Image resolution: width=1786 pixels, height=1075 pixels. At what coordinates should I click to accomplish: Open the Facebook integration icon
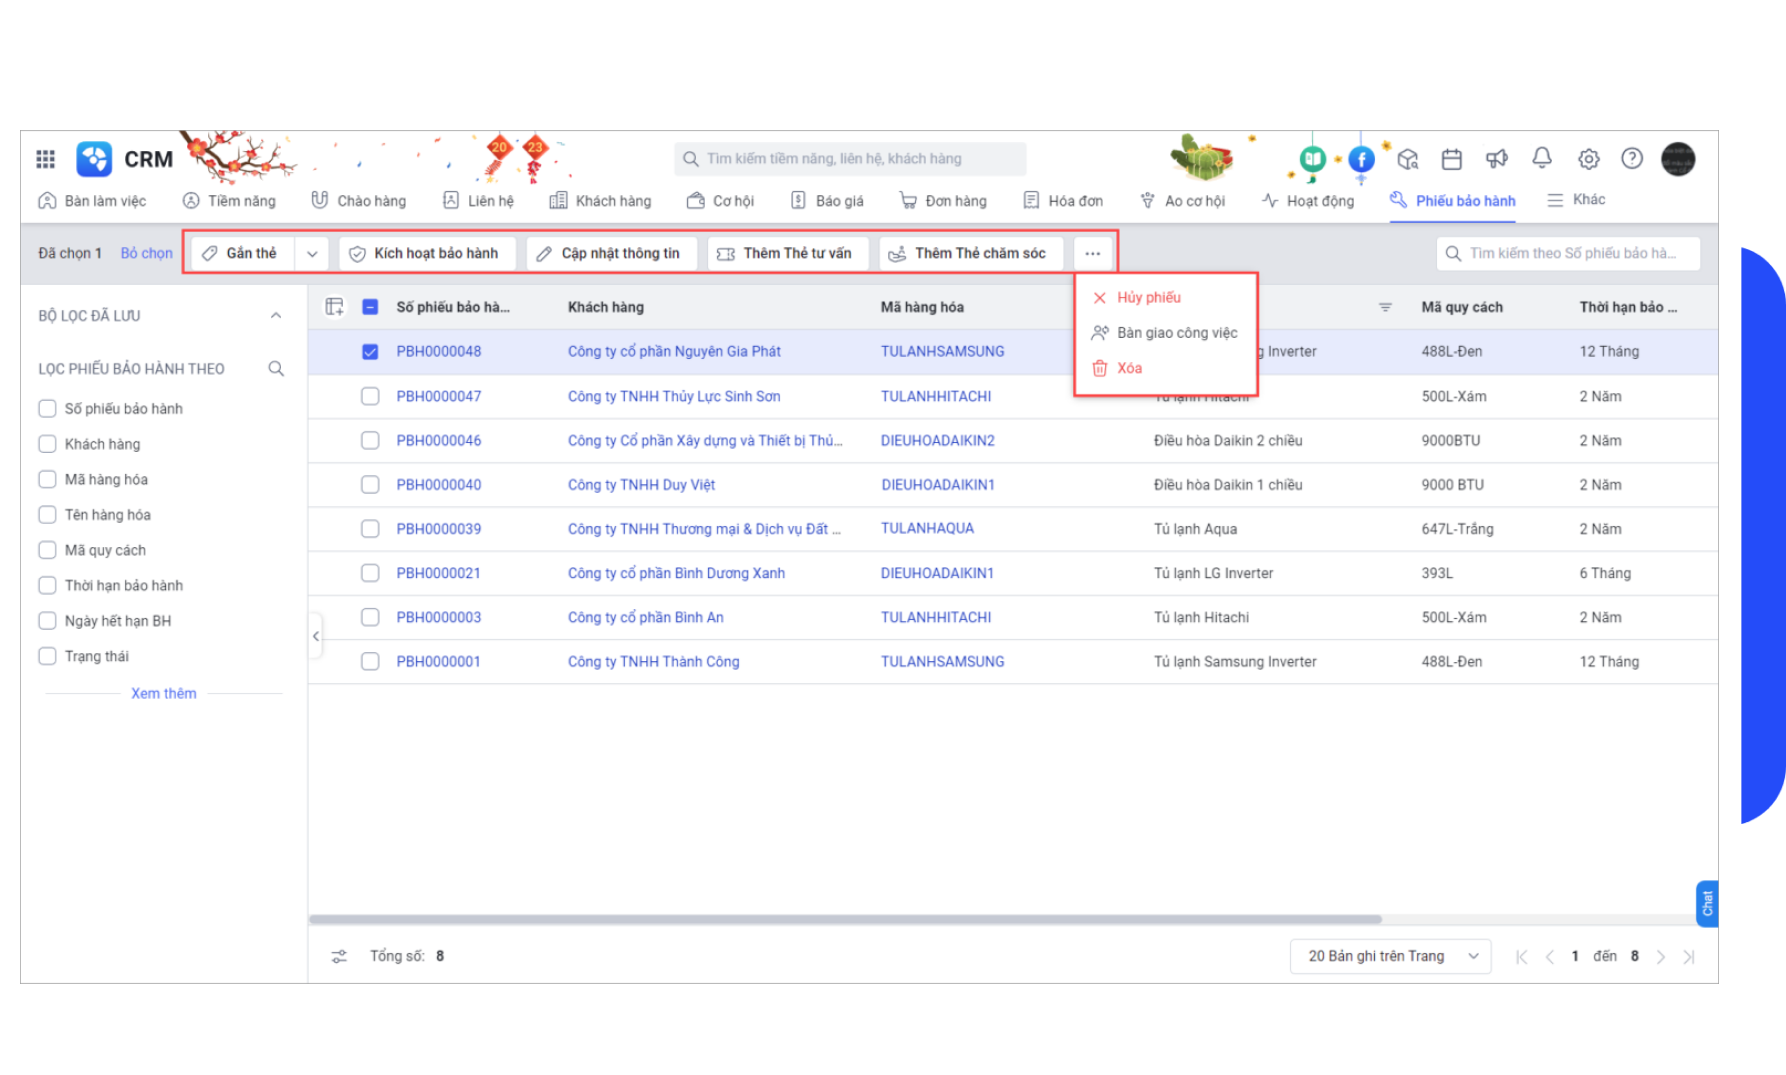(x=1361, y=159)
